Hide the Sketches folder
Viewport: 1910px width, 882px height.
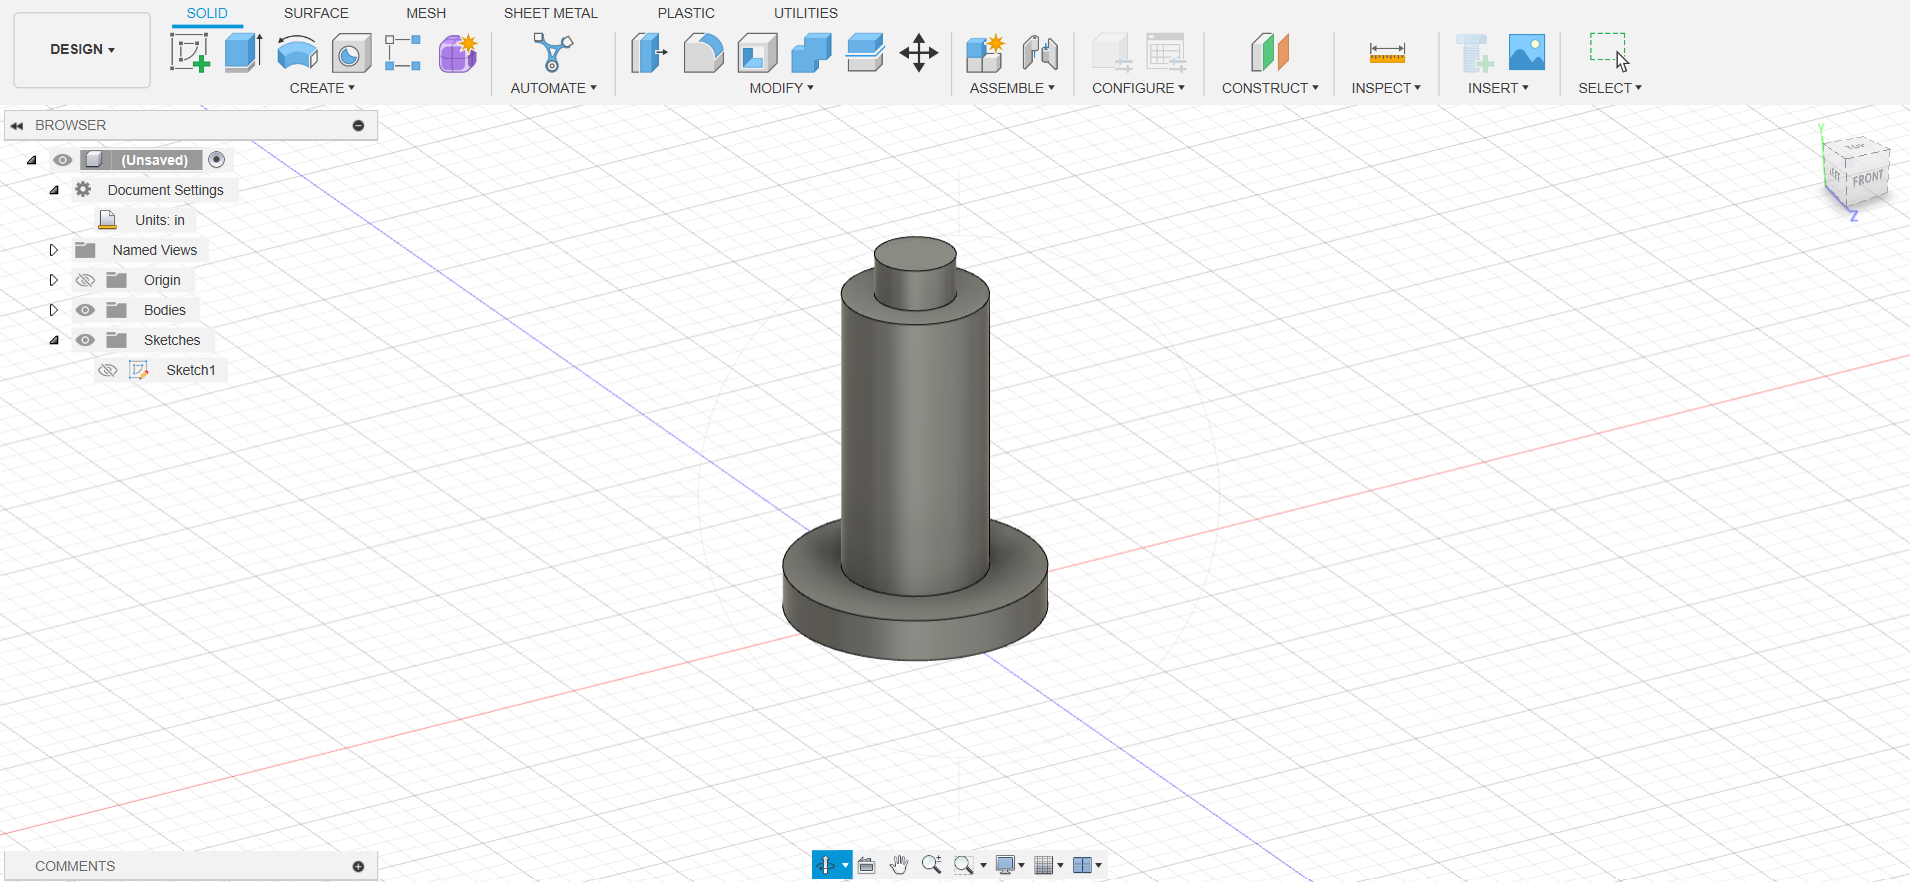pyautogui.click(x=86, y=340)
